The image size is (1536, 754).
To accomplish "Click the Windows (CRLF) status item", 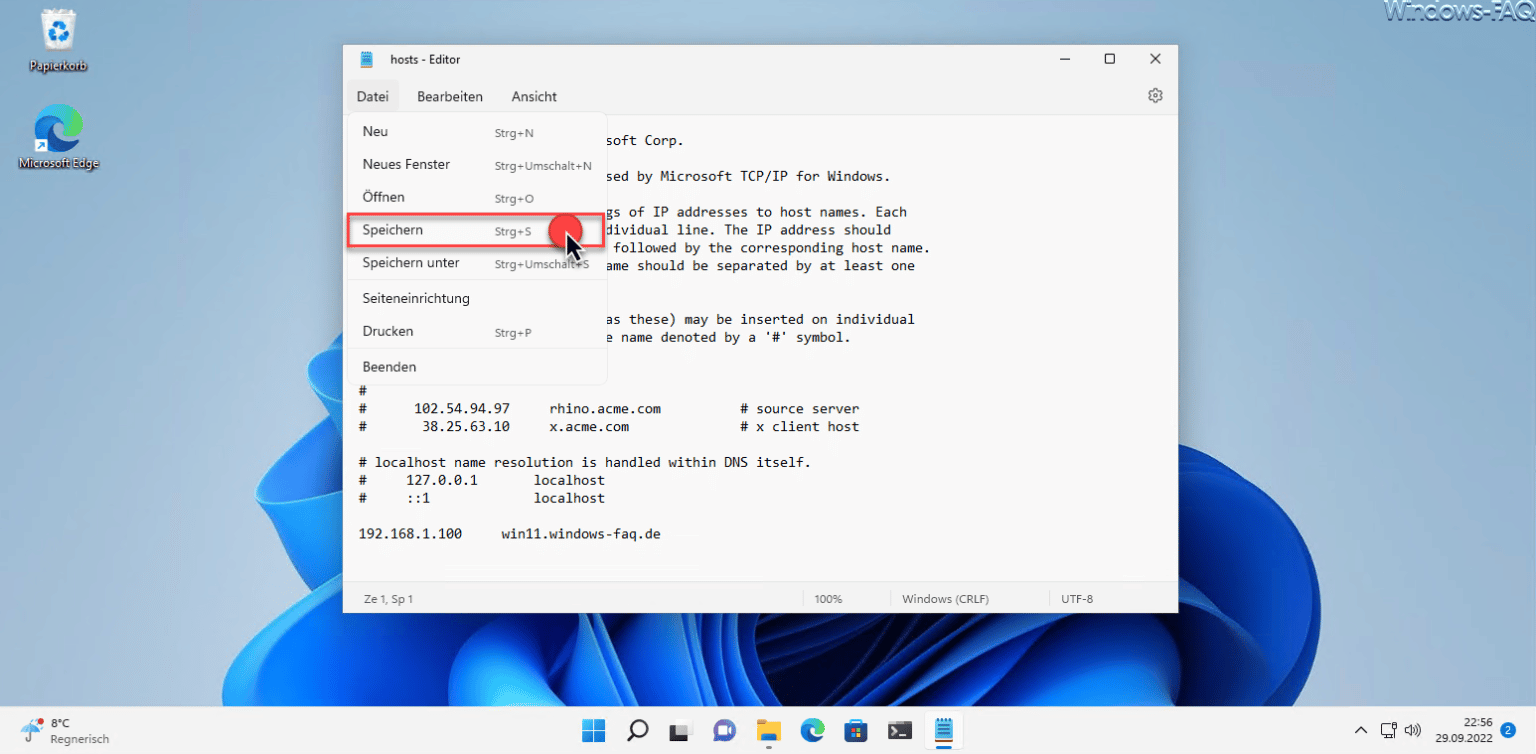I will click(944, 598).
